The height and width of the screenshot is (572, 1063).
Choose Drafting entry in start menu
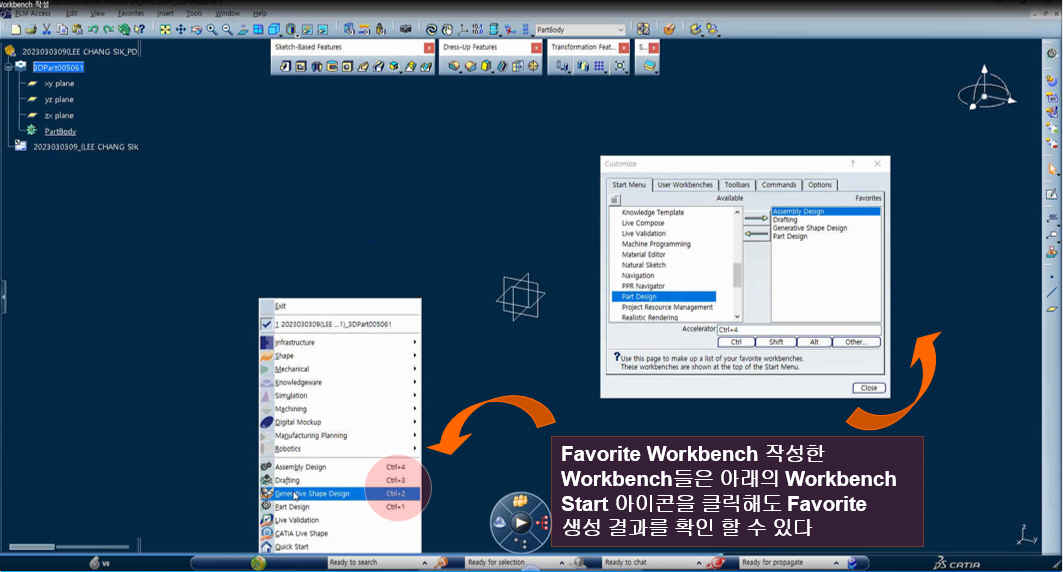pyautogui.click(x=340, y=480)
